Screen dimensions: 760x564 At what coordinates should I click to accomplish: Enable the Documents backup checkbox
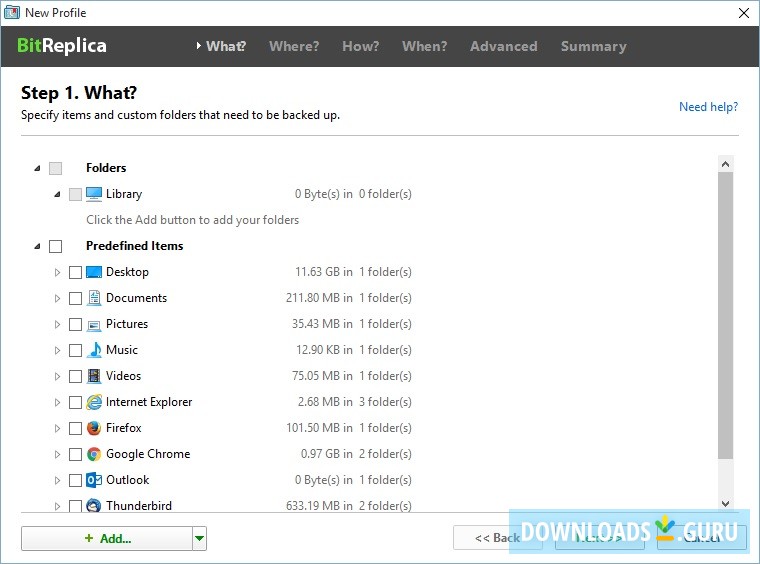click(x=75, y=298)
